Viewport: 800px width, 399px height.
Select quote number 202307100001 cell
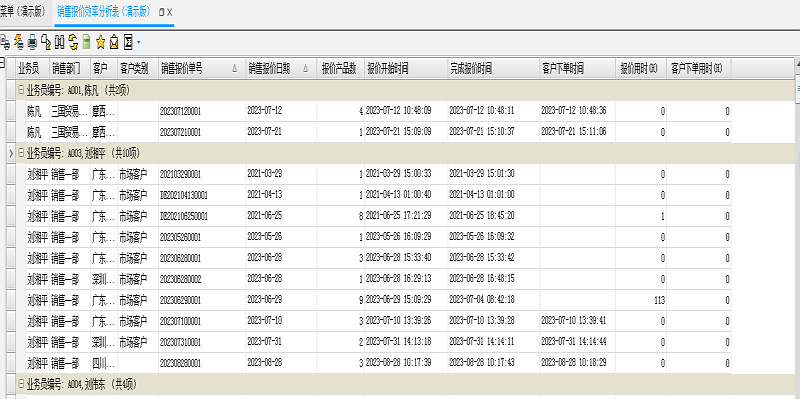[202, 321]
